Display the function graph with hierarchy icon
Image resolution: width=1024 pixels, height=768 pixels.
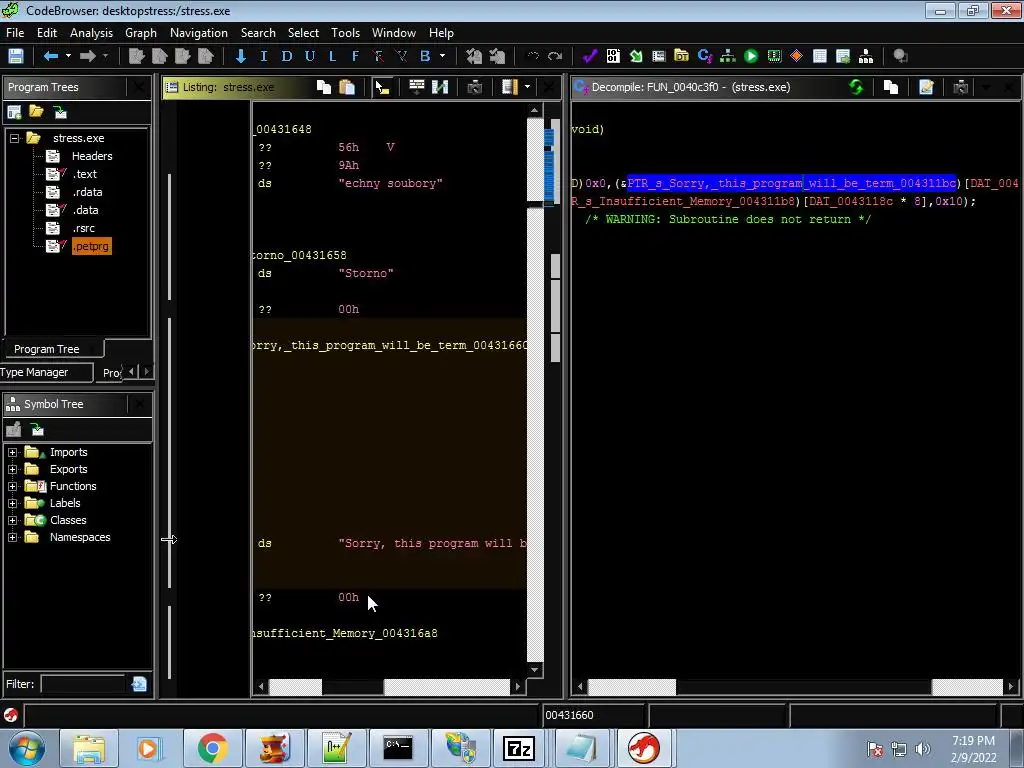pos(728,56)
